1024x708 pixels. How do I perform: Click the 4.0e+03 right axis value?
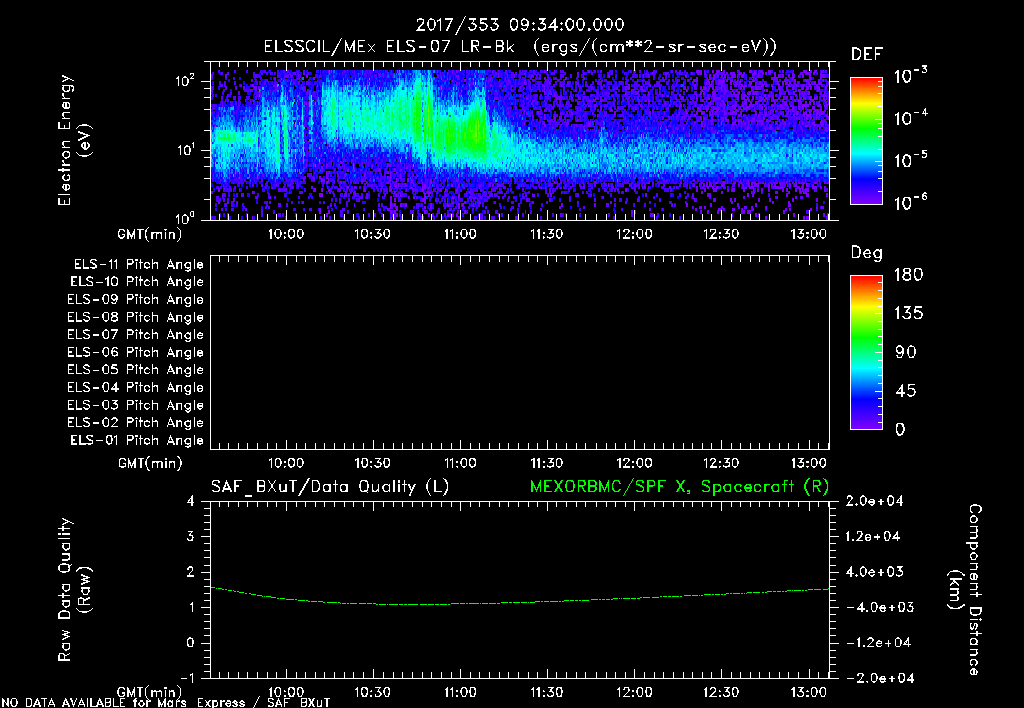pyautogui.click(x=874, y=572)
